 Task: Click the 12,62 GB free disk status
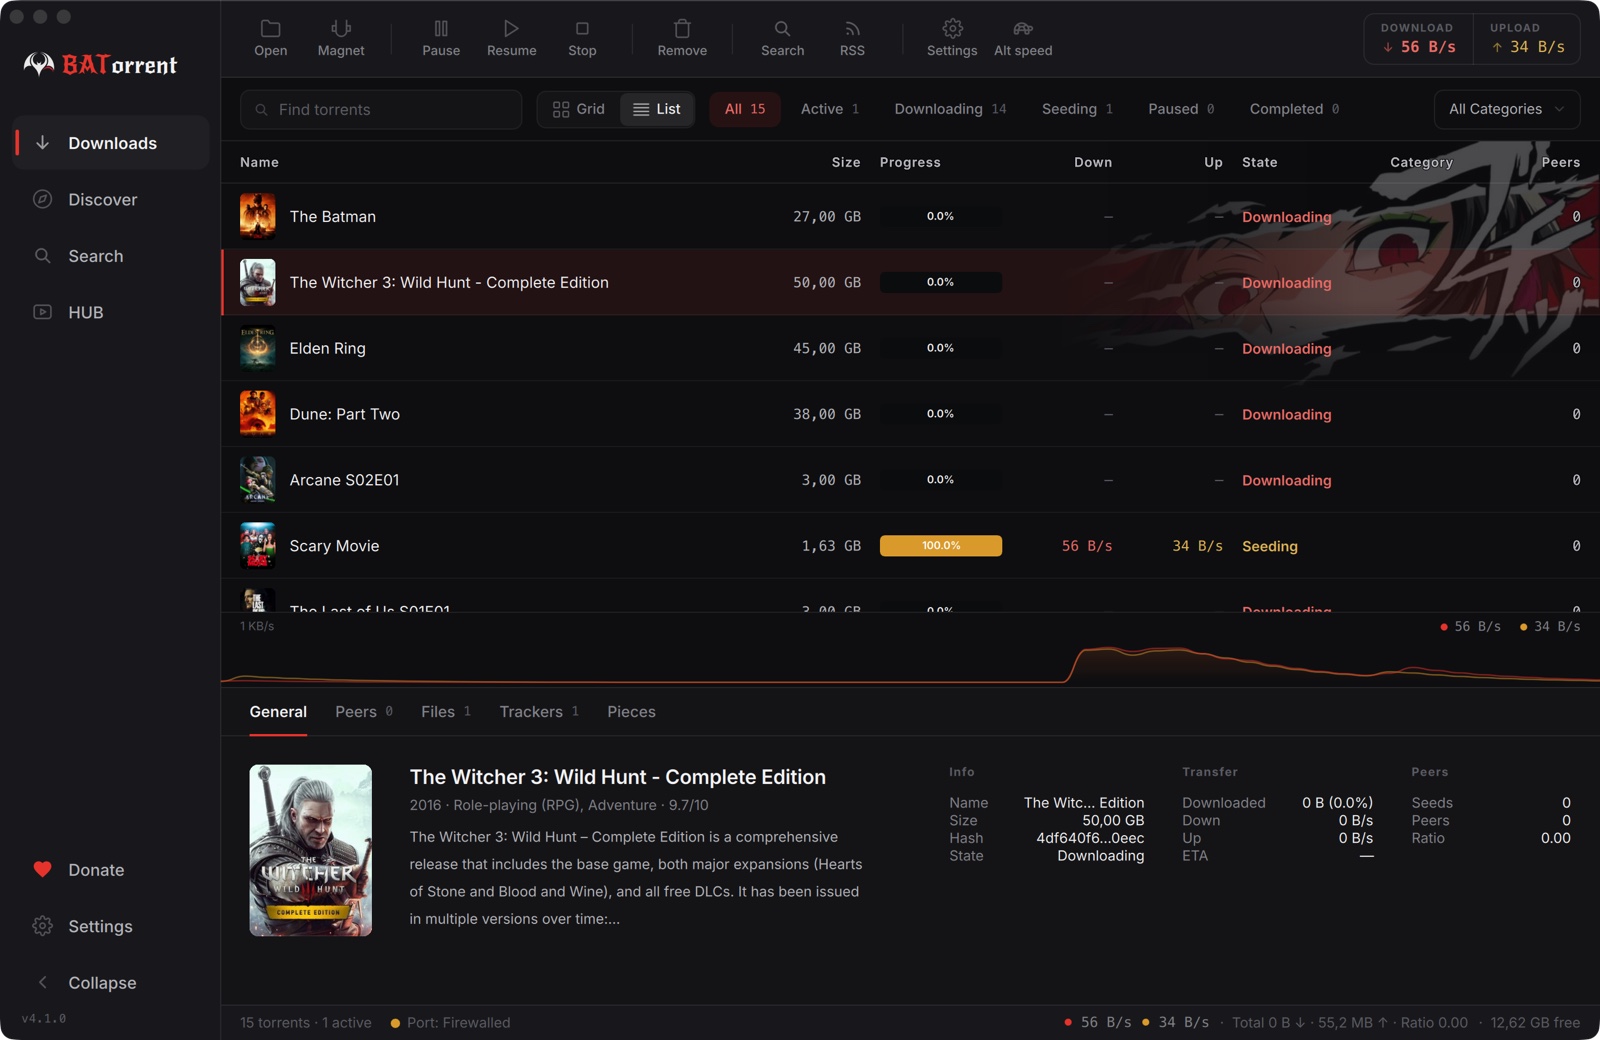[1535, 1022]
